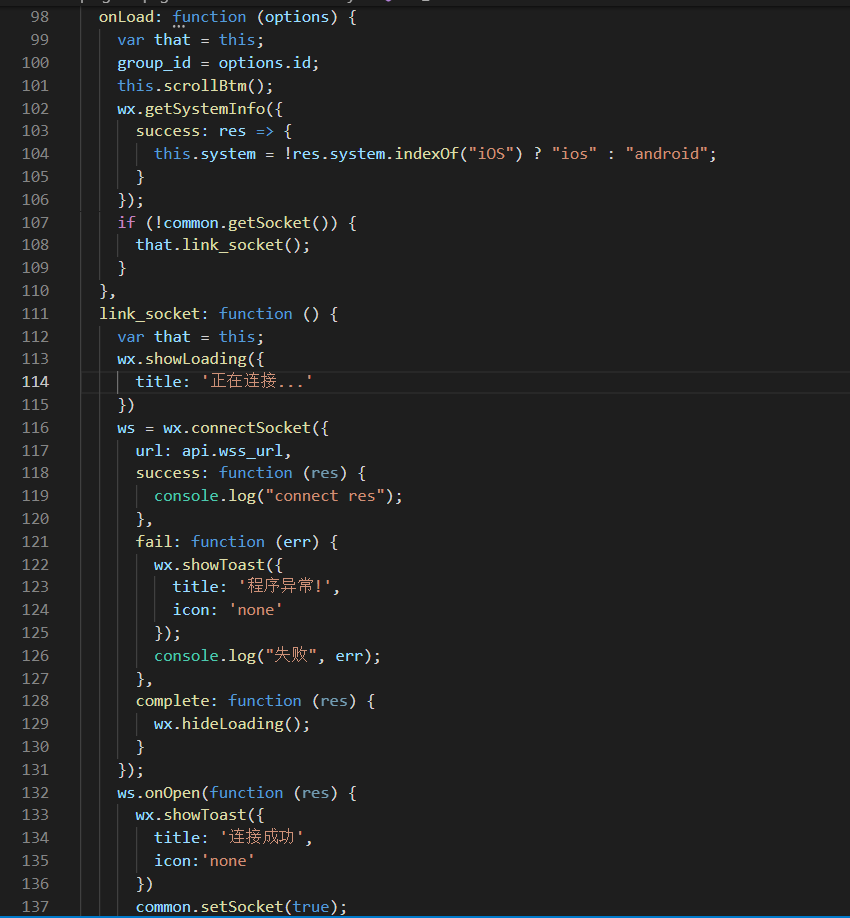Click the highlighted line number 114
850x918 pixels.
(35, 382)
